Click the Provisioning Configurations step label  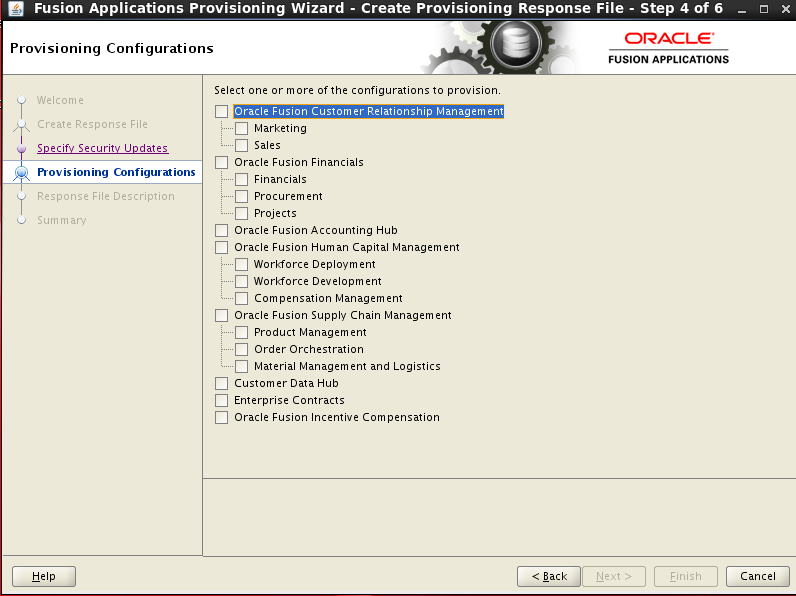pyautogui.click(x=116, y=172)
